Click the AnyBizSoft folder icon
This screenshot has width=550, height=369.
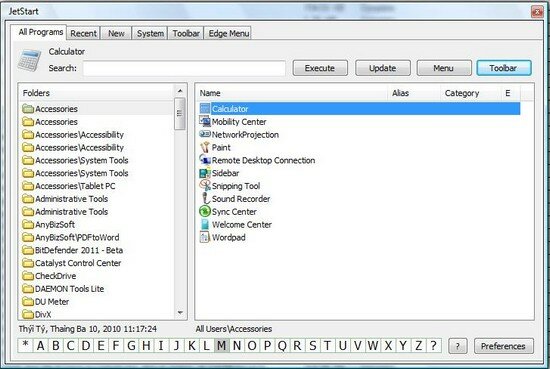click(28, 224)
